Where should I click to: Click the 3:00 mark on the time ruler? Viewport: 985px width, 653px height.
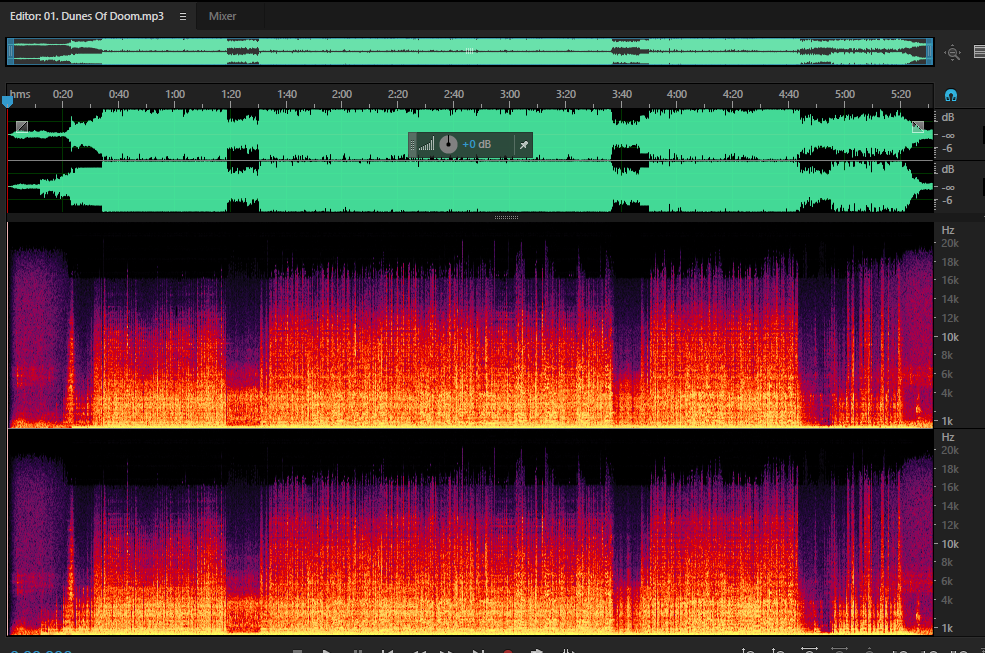tap(510, 94)
